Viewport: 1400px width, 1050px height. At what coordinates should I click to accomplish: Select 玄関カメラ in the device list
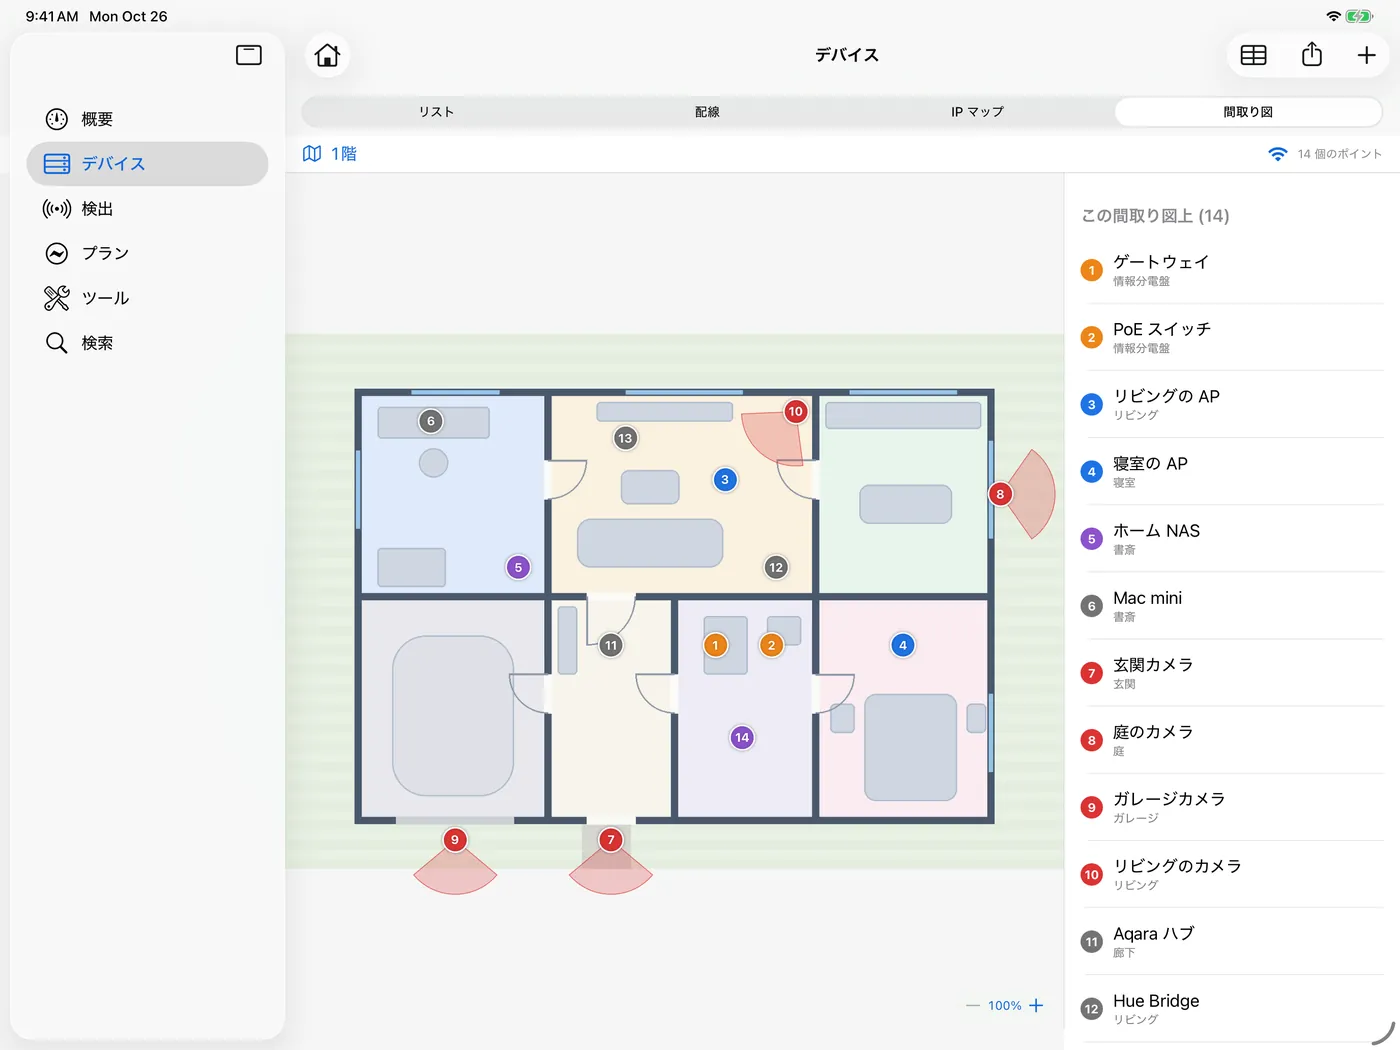pyautogui.click(x=1232, y=673)
